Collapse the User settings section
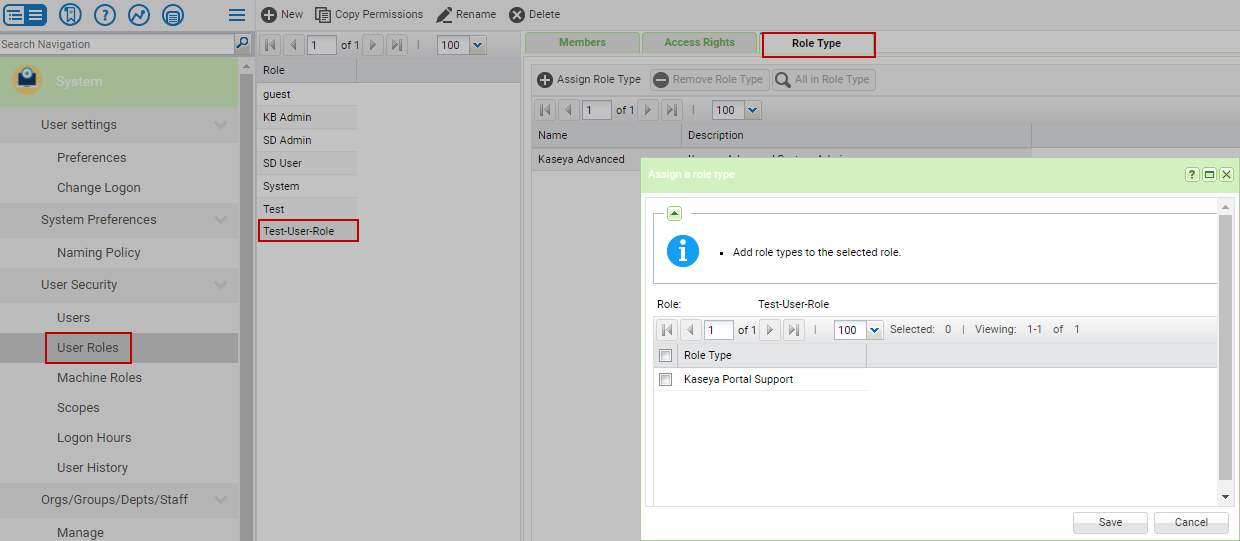This screenshot has width=1240, height=541. pyautogui.click(x=220, y=125)
